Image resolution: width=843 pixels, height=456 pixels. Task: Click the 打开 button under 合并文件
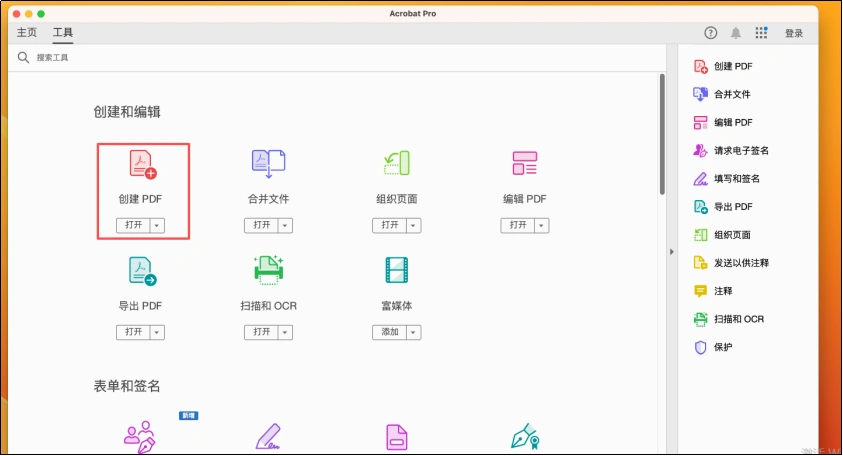(261, 225)
